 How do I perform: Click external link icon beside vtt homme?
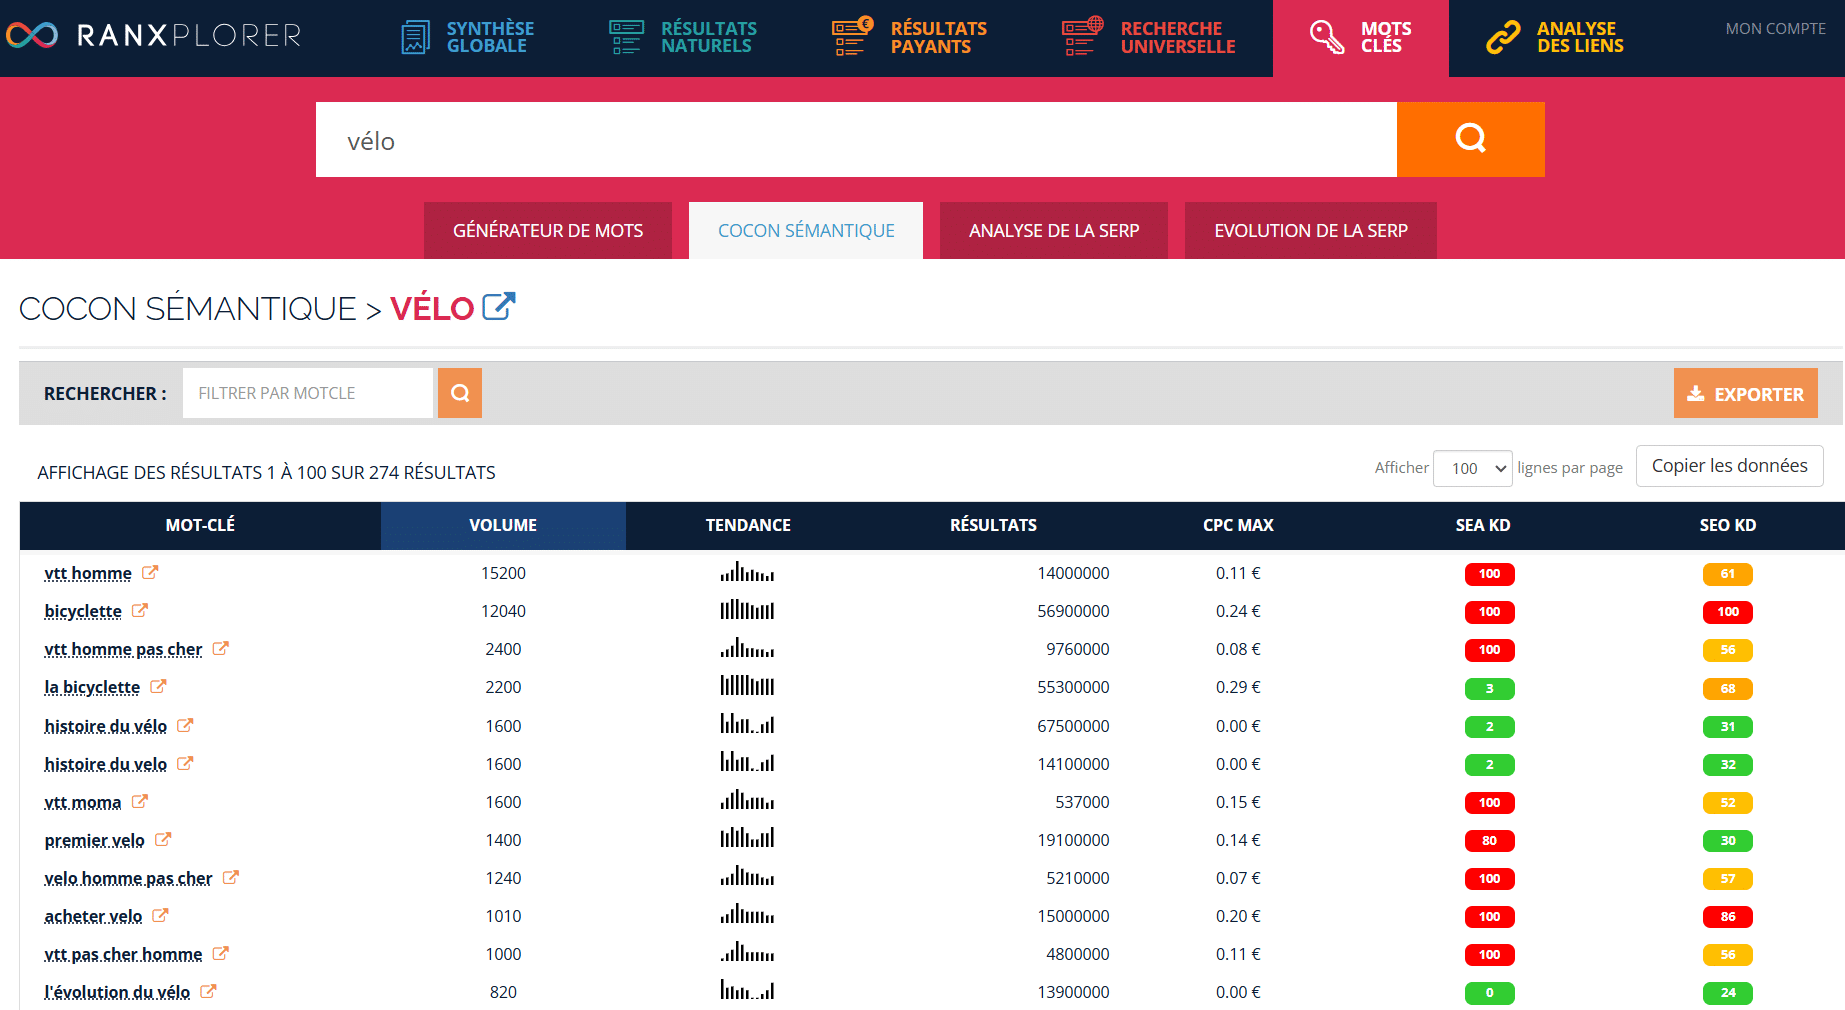[x=150, y=573]
